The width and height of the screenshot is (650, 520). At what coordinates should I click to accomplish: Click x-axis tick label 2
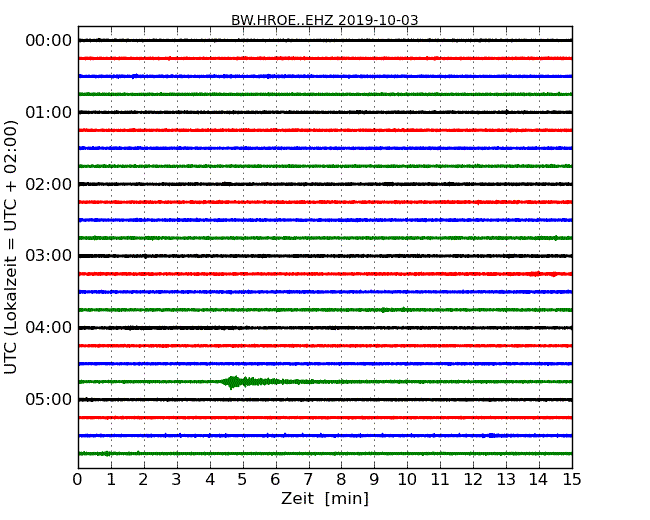[143, 479]
